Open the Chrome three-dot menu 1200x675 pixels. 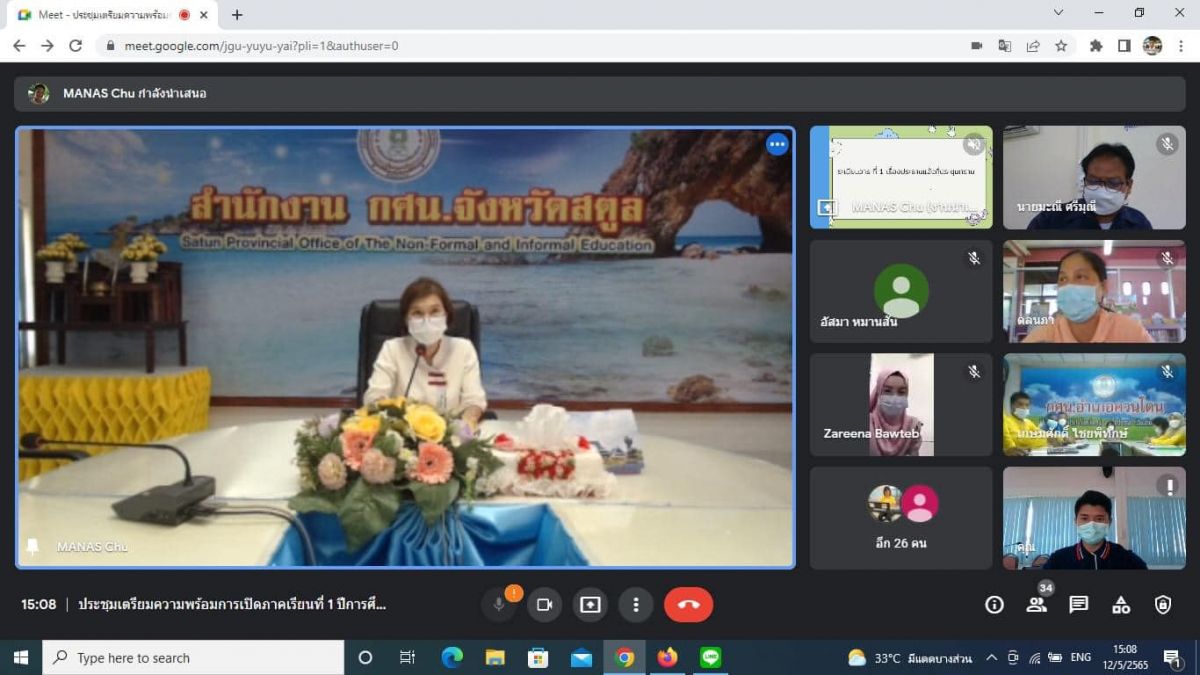1181,46
